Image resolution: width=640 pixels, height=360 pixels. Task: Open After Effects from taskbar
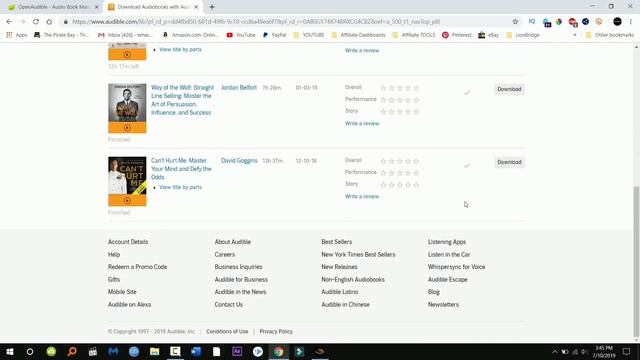(237, 351)
